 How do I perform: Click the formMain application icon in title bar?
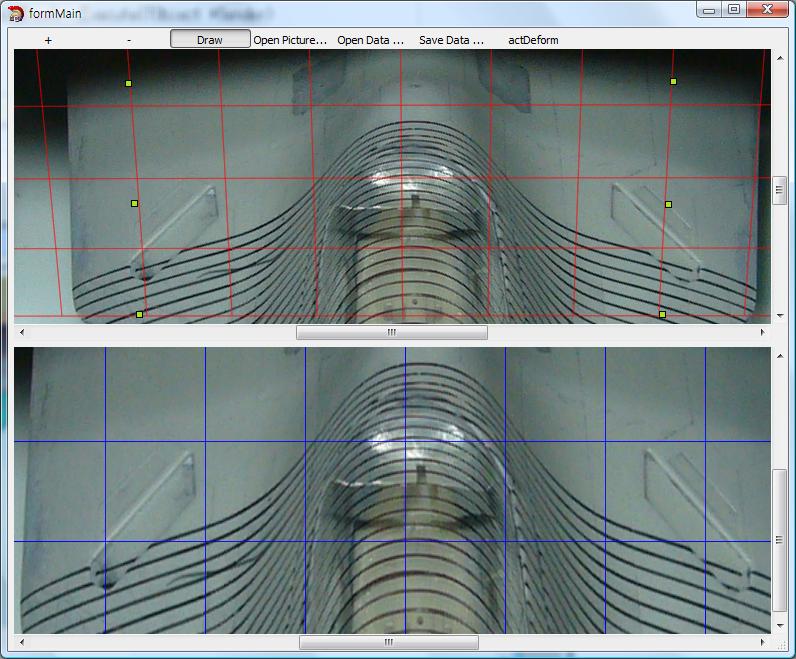(16, 12)
